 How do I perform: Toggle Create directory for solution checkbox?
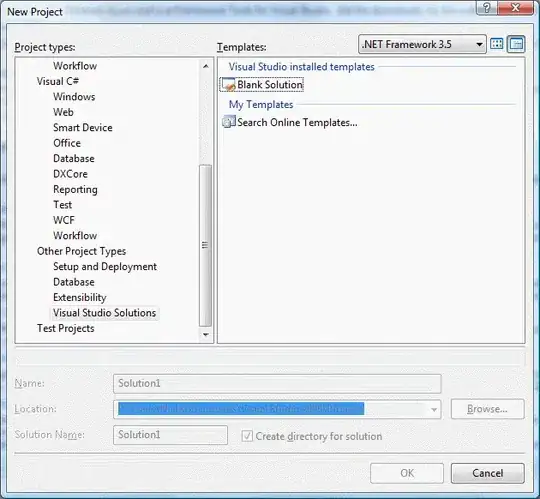(x=247, y=436)
